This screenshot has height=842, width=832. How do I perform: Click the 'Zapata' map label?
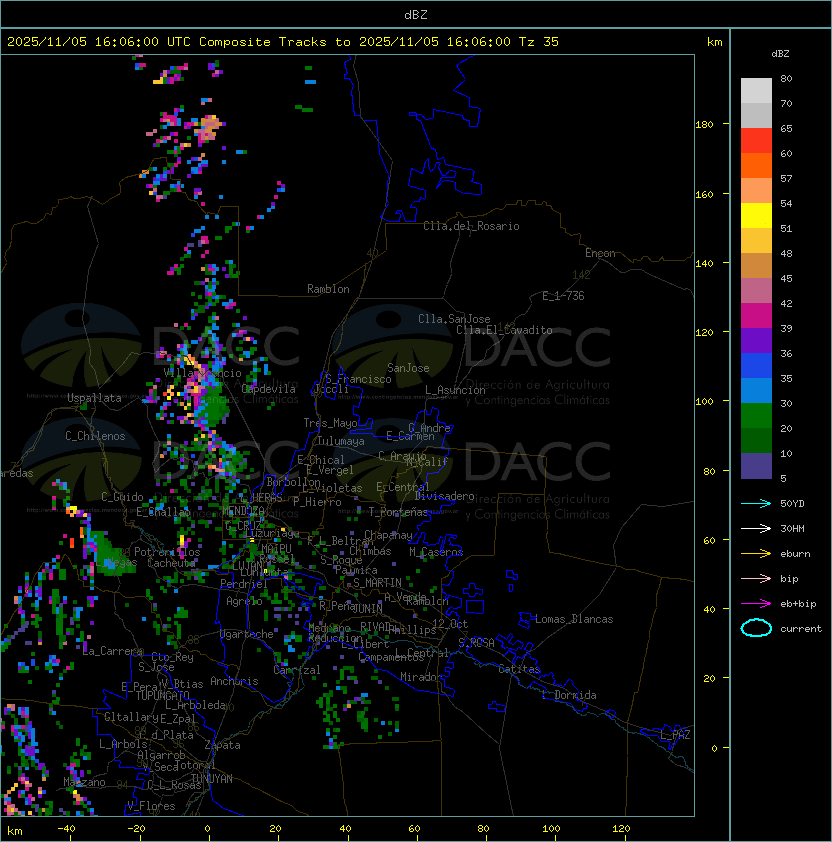coord(222,745)
